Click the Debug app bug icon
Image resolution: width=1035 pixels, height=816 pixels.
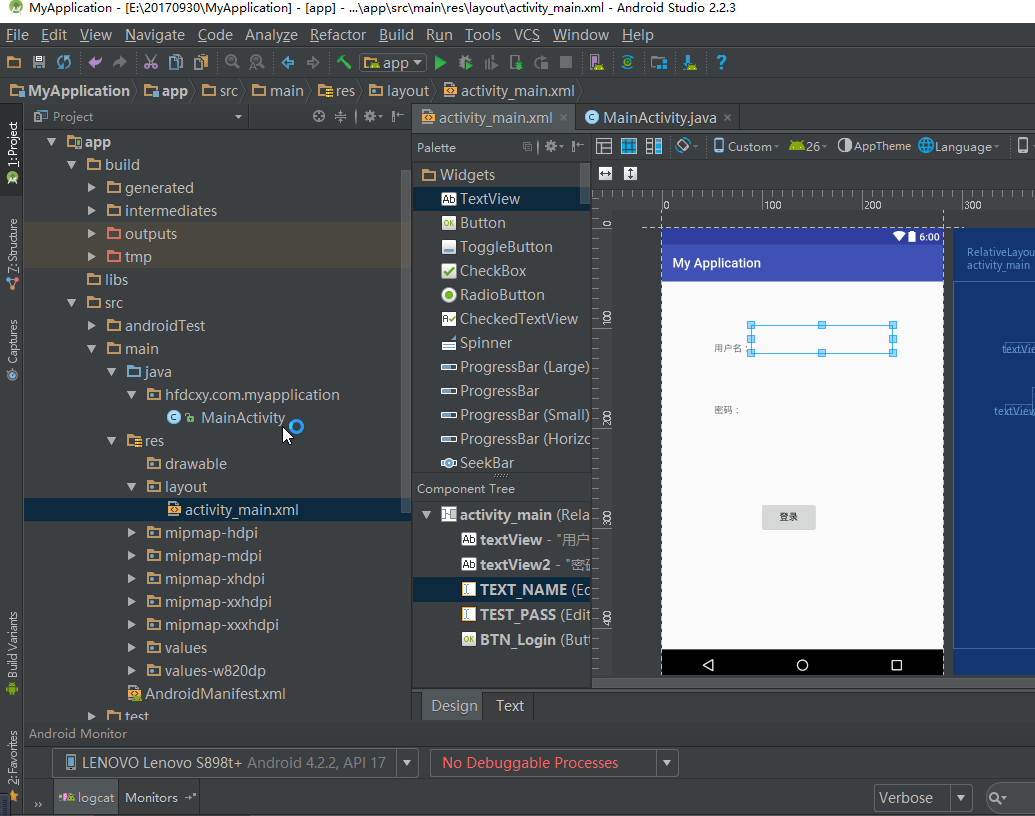click(x=465, y=63)
